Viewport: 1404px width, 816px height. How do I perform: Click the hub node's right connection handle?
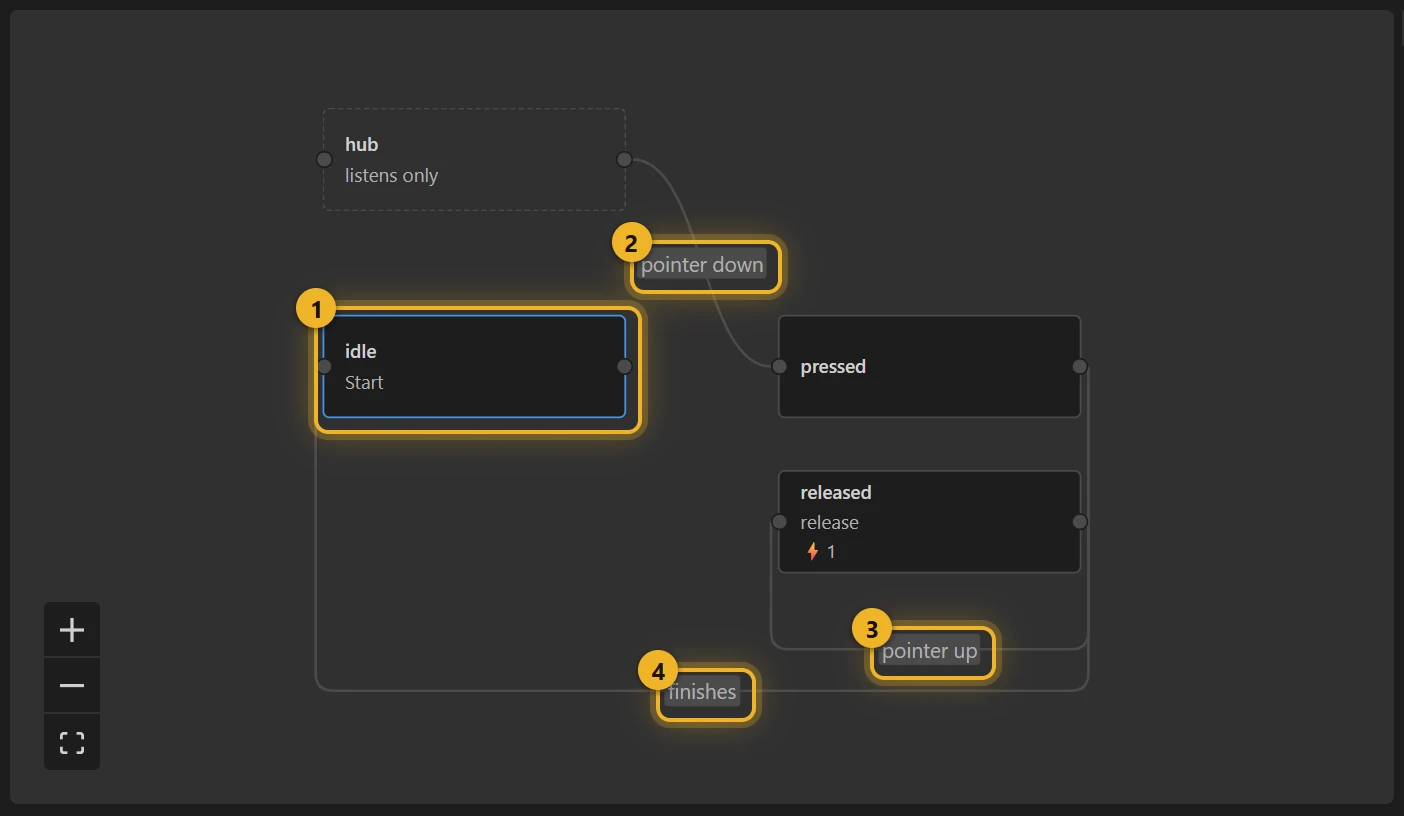click(x=625, y=160)
